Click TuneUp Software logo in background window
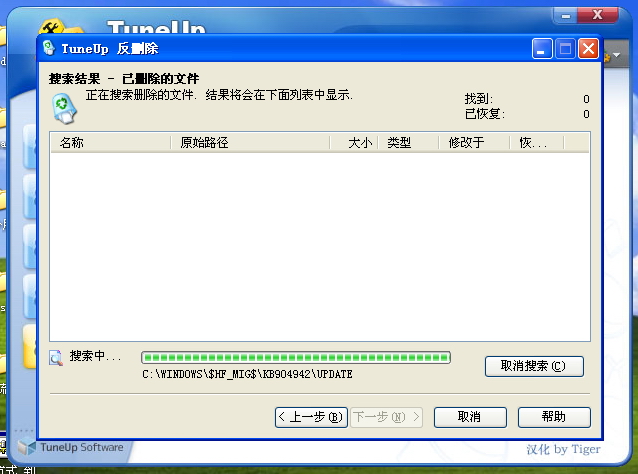The width and height of the screenshot is (638, 474). click(71, 447)
